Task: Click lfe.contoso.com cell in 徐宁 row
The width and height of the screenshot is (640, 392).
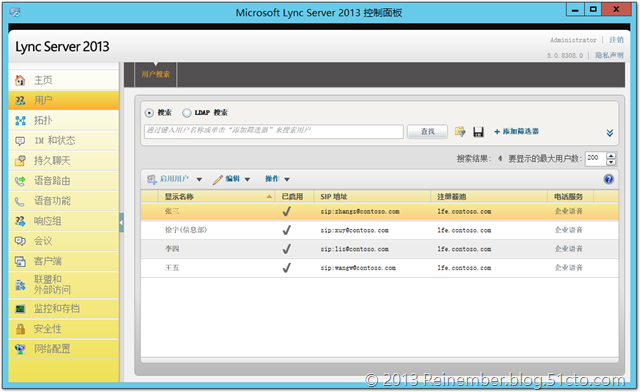Action: 464,230
